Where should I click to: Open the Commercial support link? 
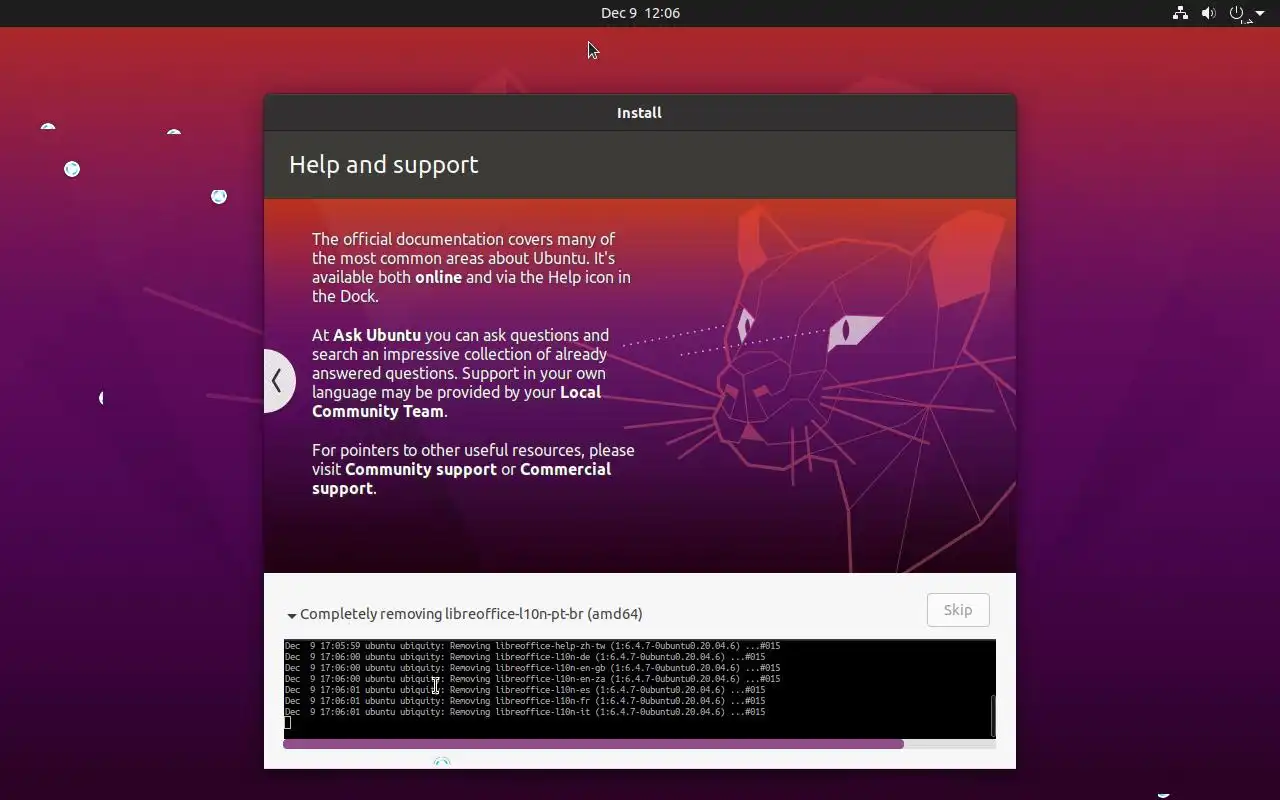(x=461, y=478)
